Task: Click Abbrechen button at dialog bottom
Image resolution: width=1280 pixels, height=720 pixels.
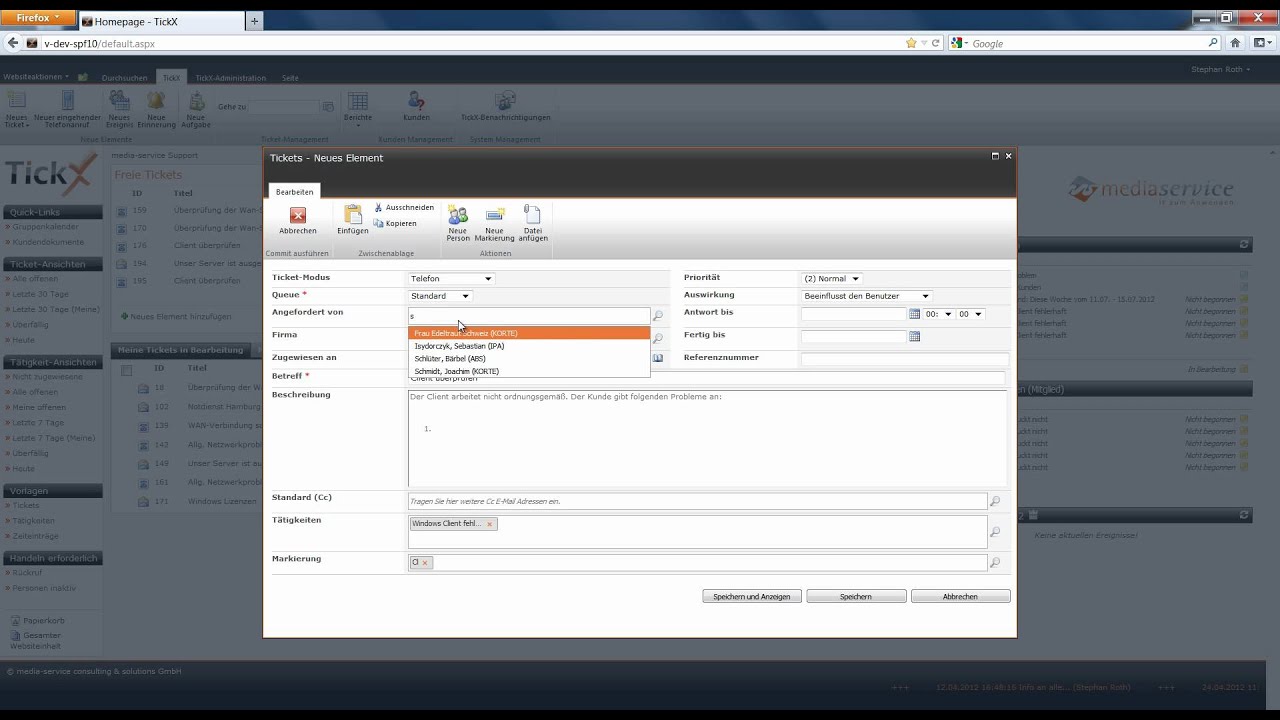Action: tap(960, 597)
